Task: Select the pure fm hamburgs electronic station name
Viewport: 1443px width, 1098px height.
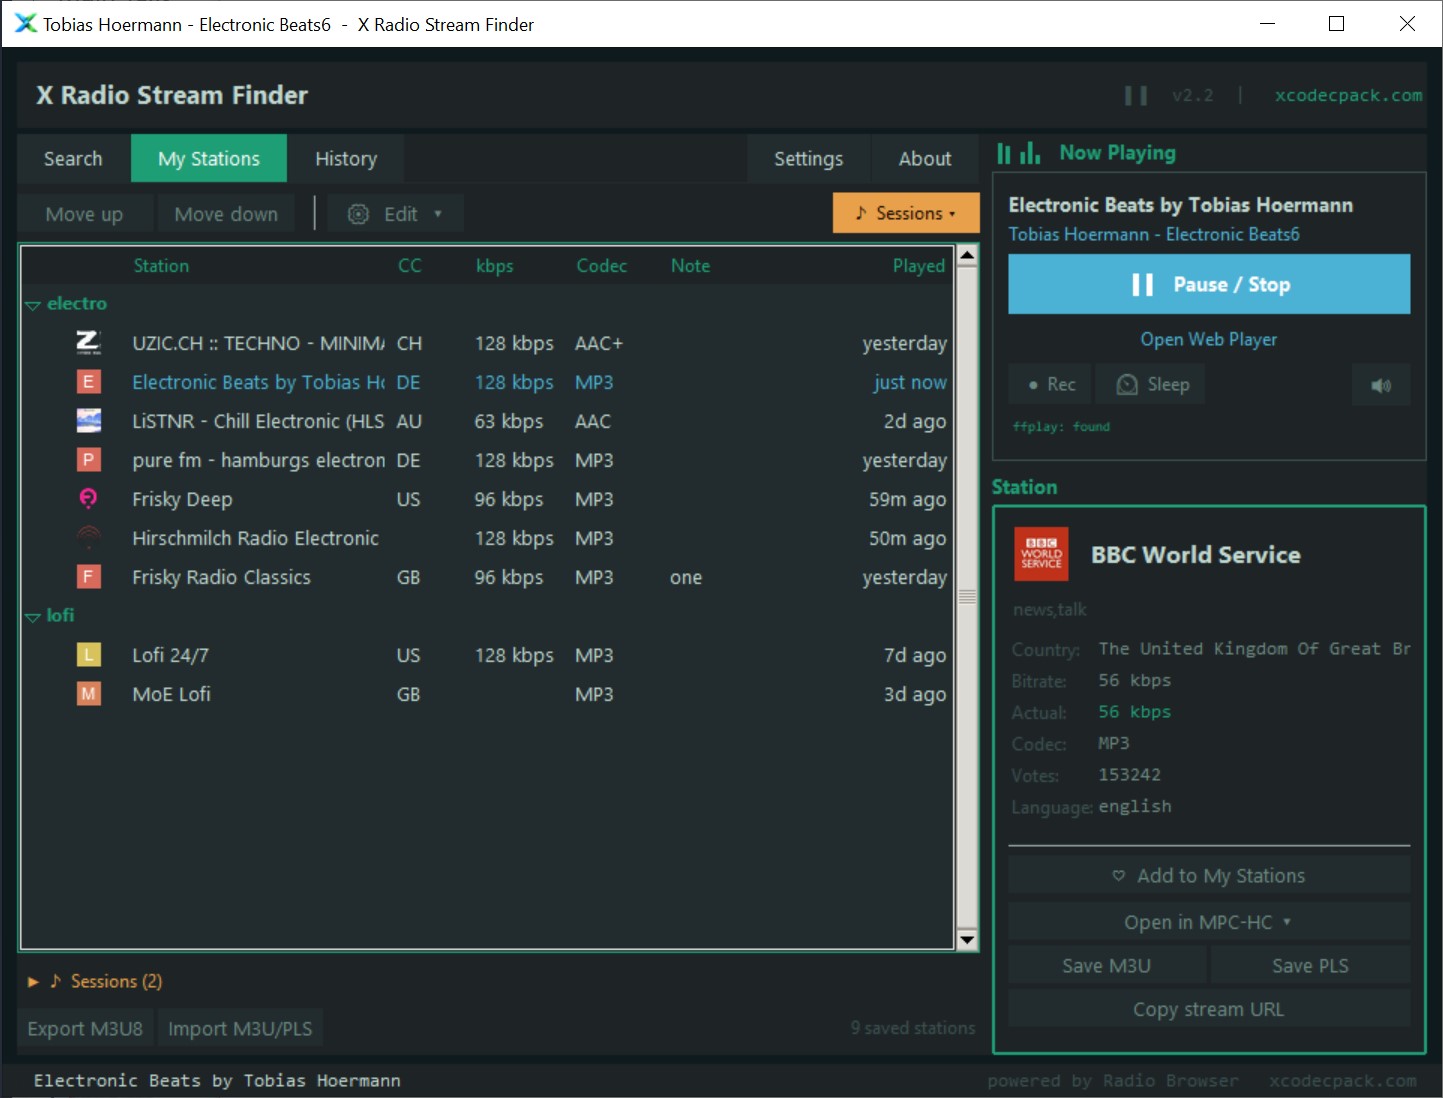Action: coord(259,460)
